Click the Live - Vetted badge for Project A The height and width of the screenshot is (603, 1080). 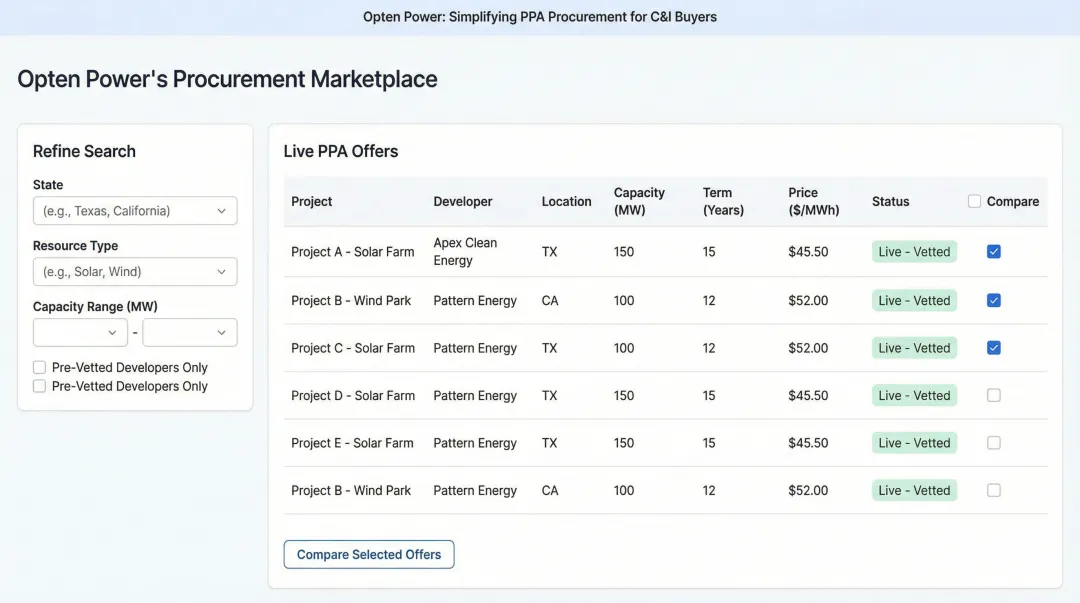[x=913, y=251]
